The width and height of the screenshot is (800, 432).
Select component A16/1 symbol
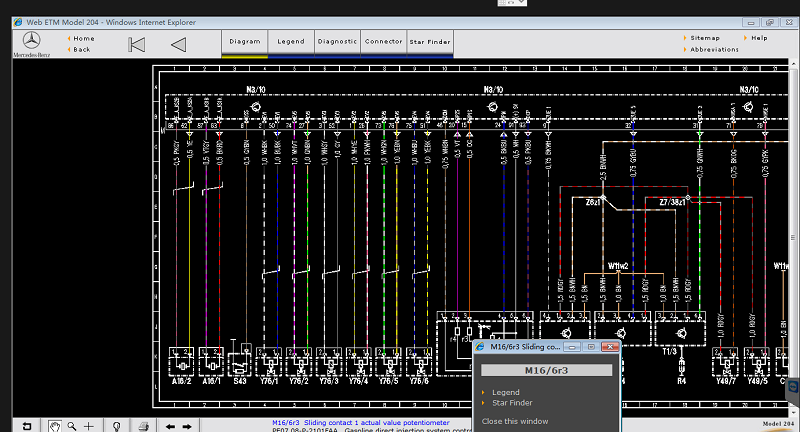pos(211,362)
